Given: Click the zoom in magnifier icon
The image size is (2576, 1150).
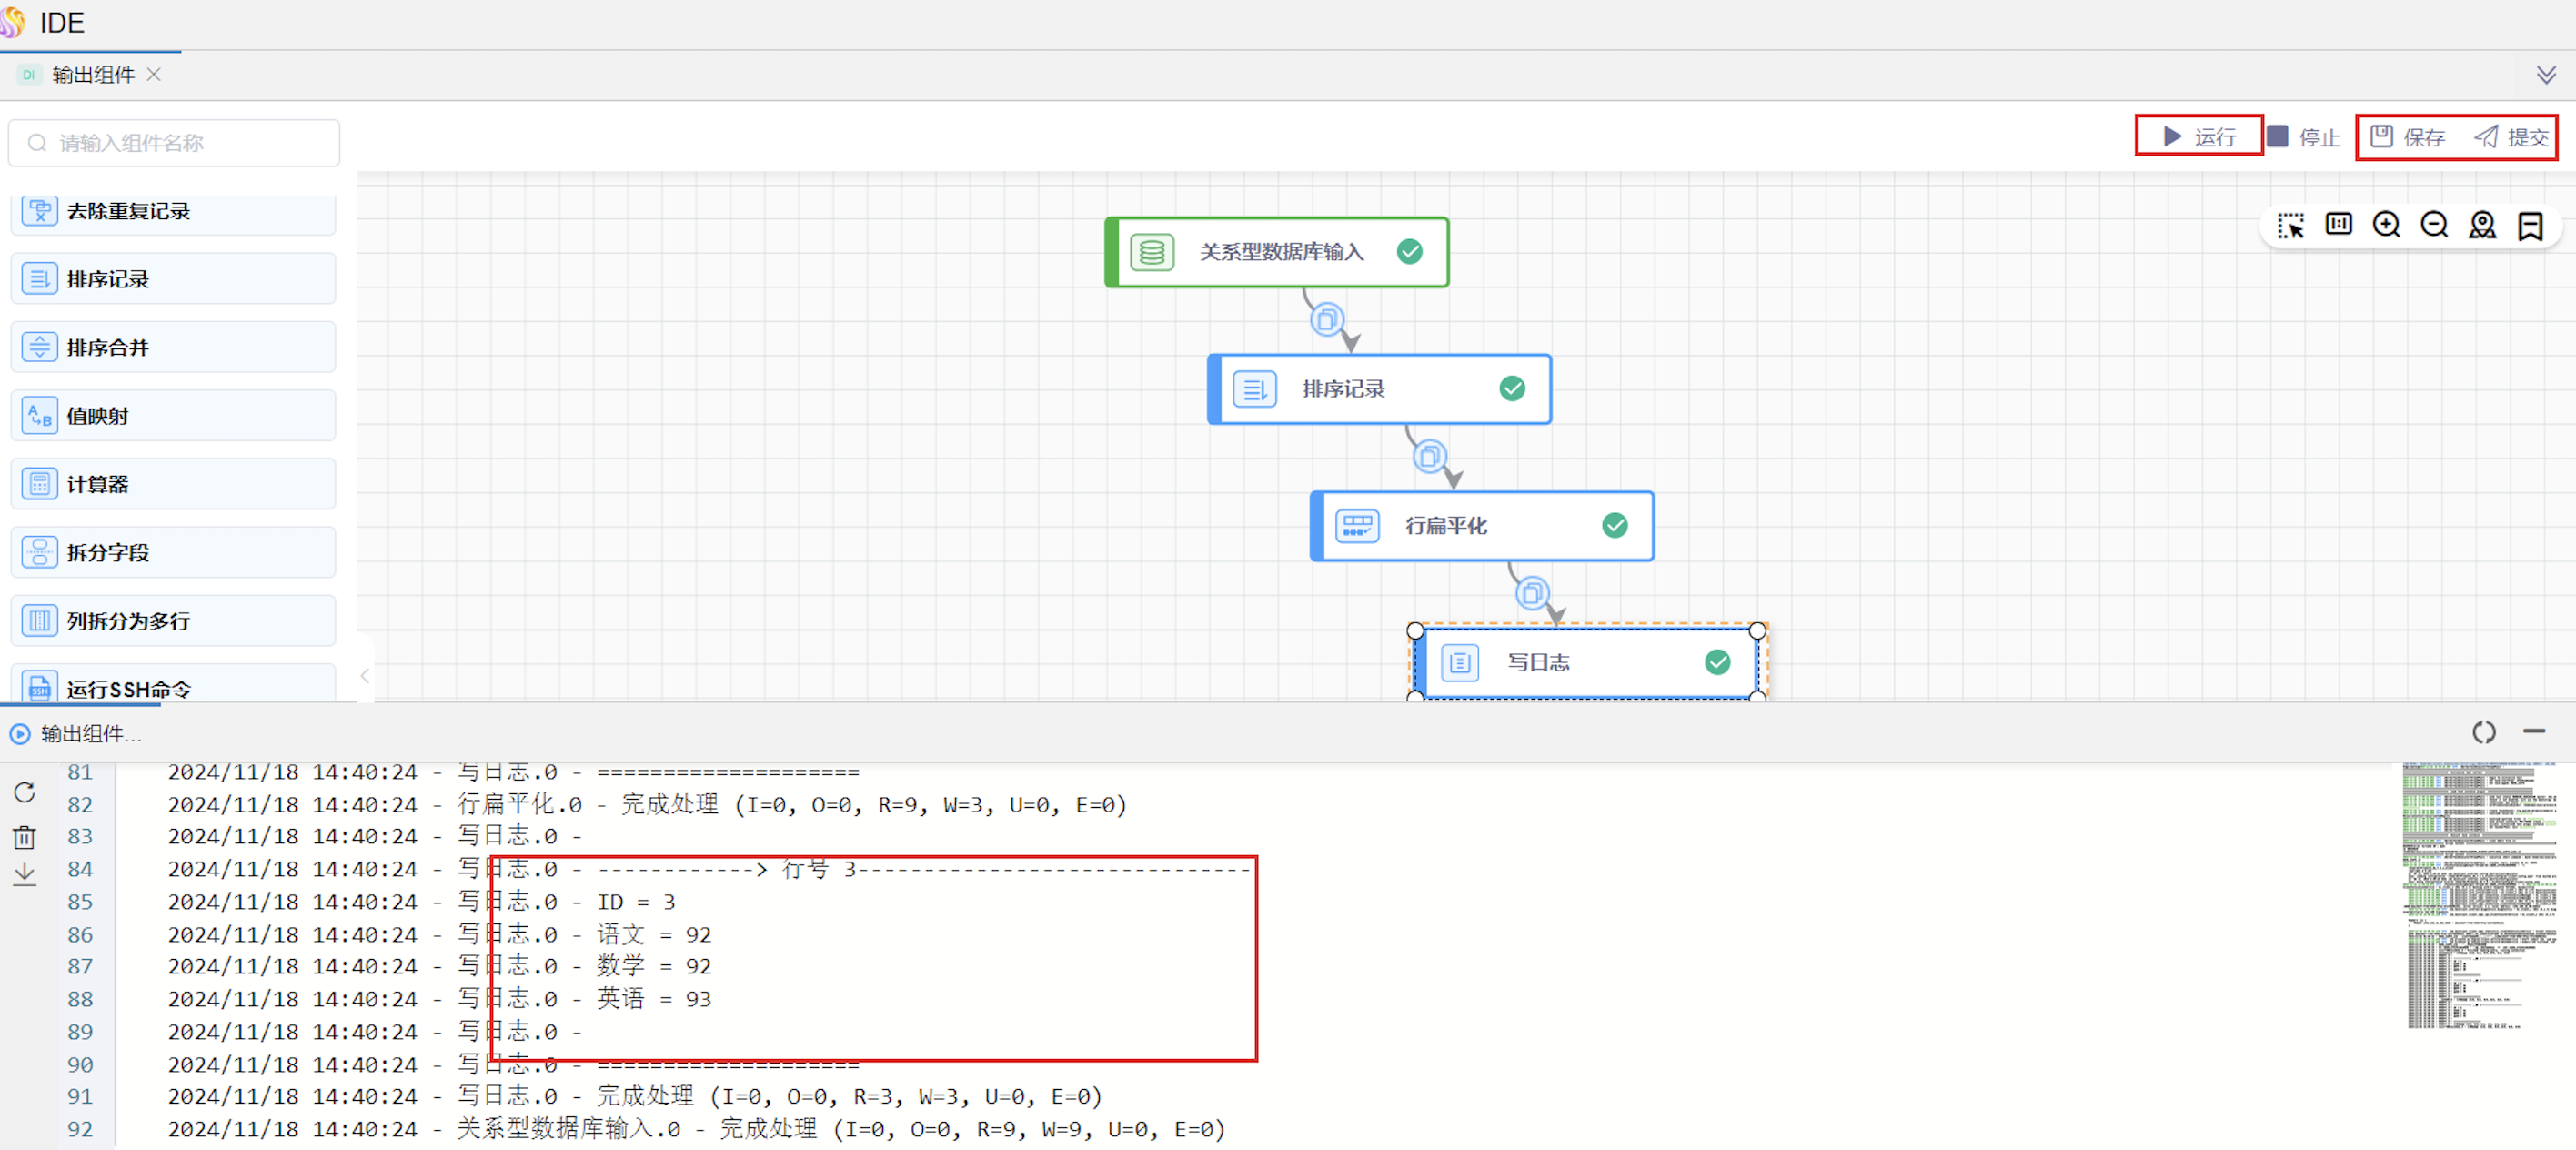Looking at the screenshot, I should (x=2386, y=225).
